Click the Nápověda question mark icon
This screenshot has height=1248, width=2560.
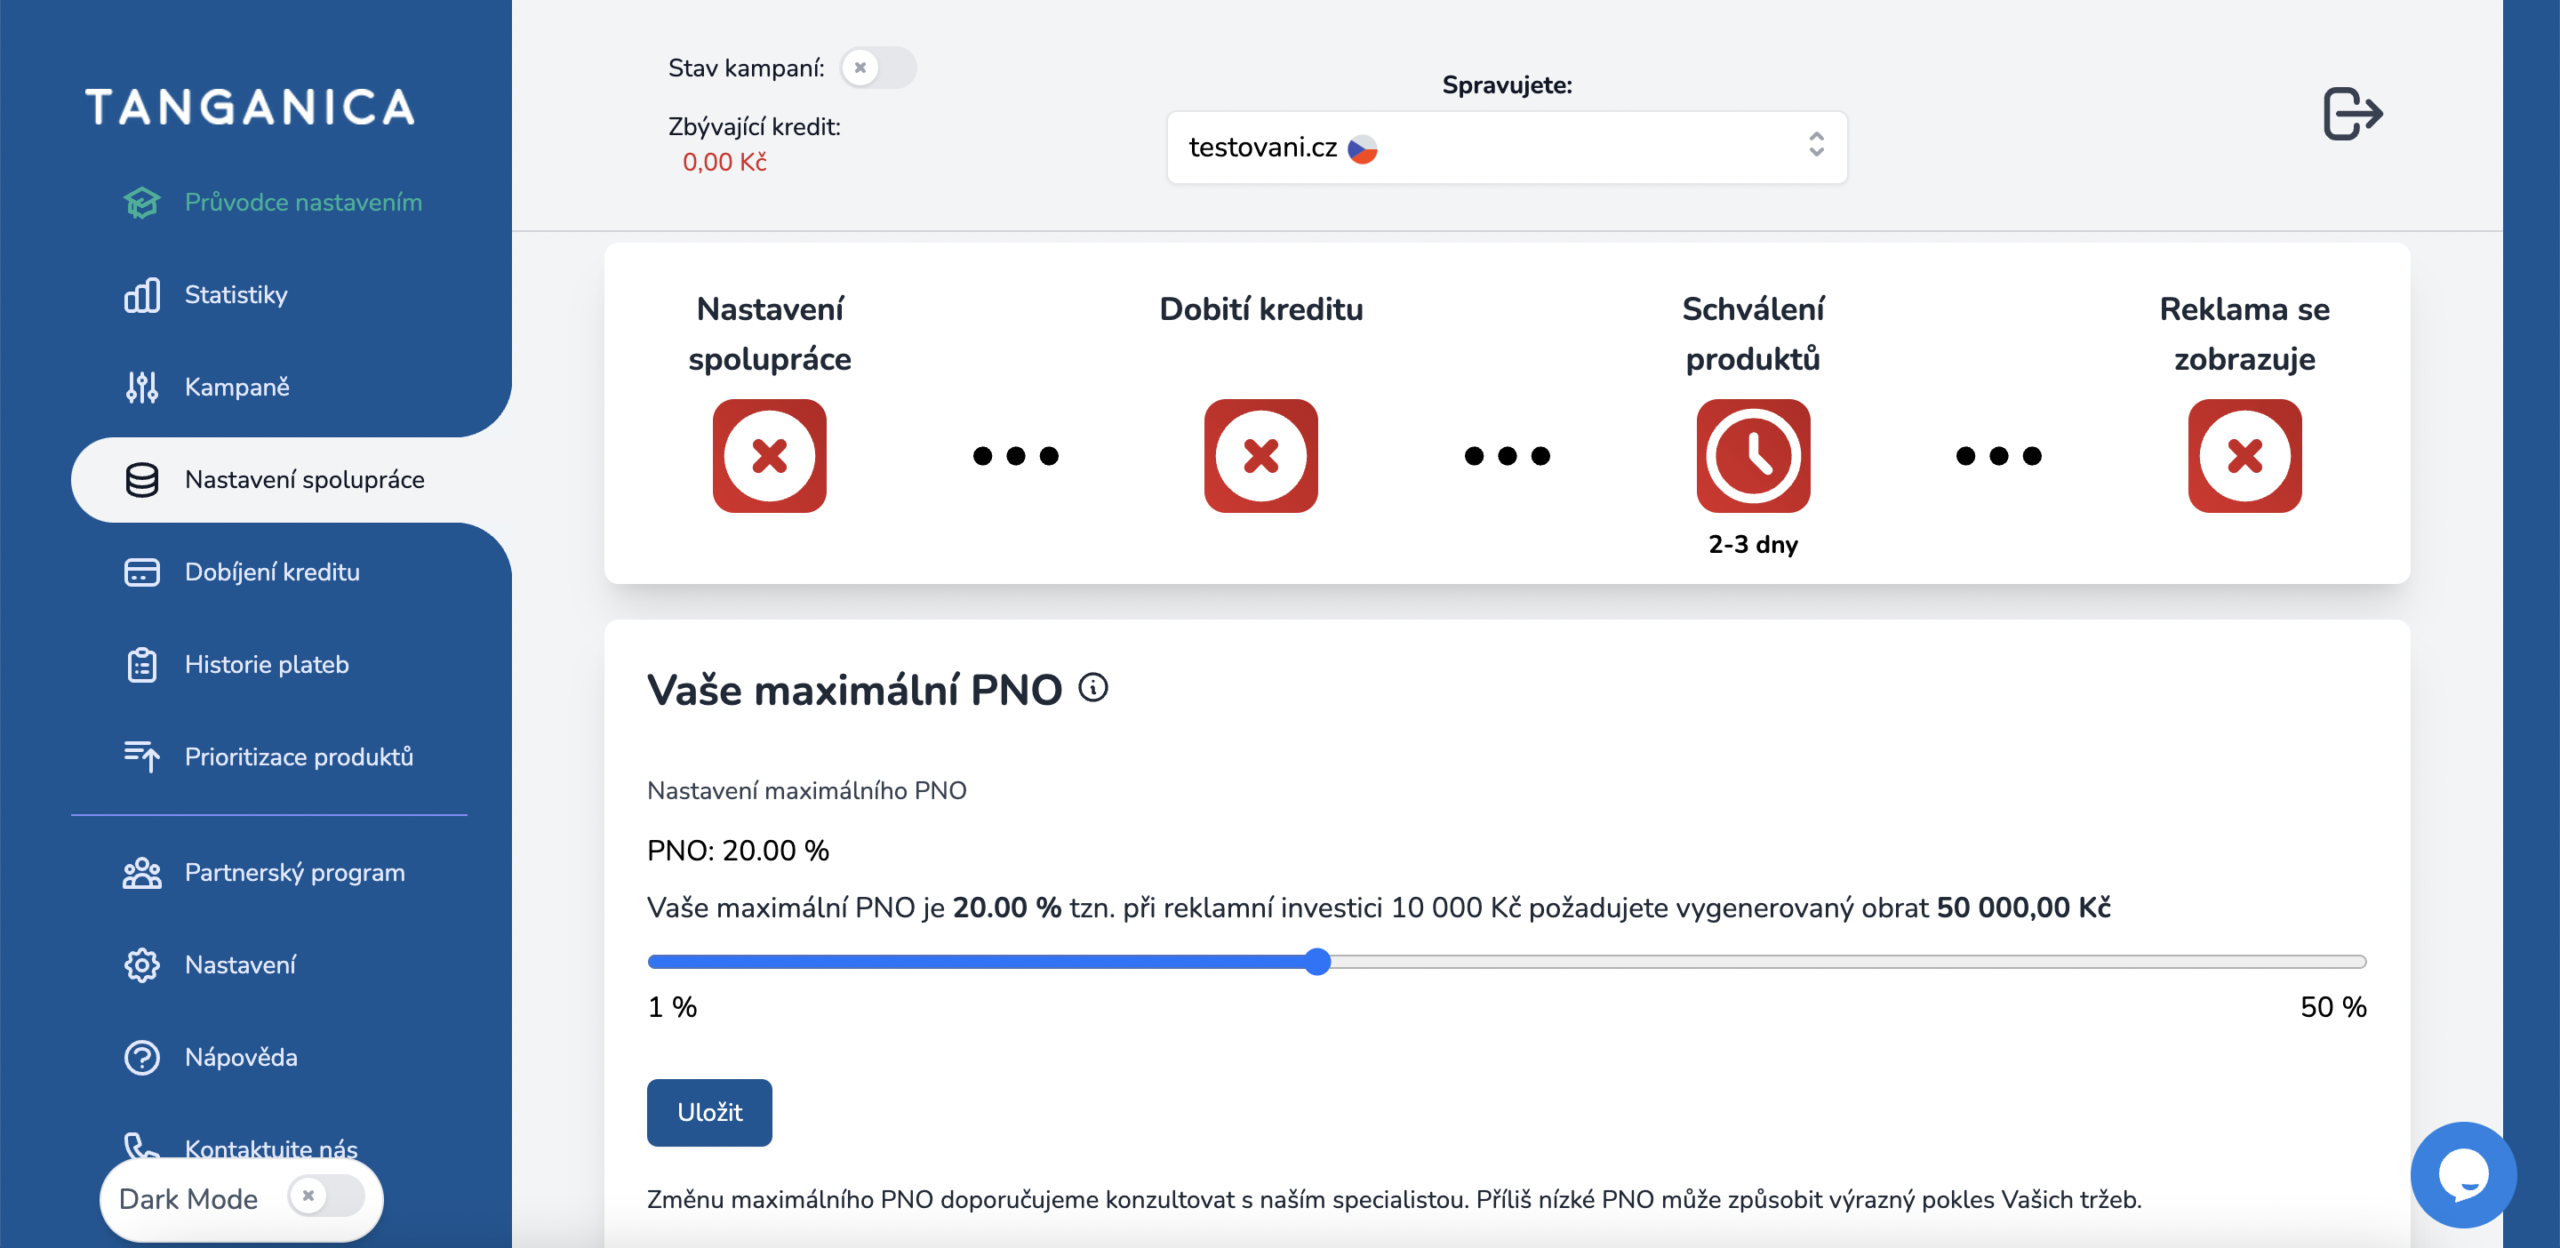point(141,1058)
